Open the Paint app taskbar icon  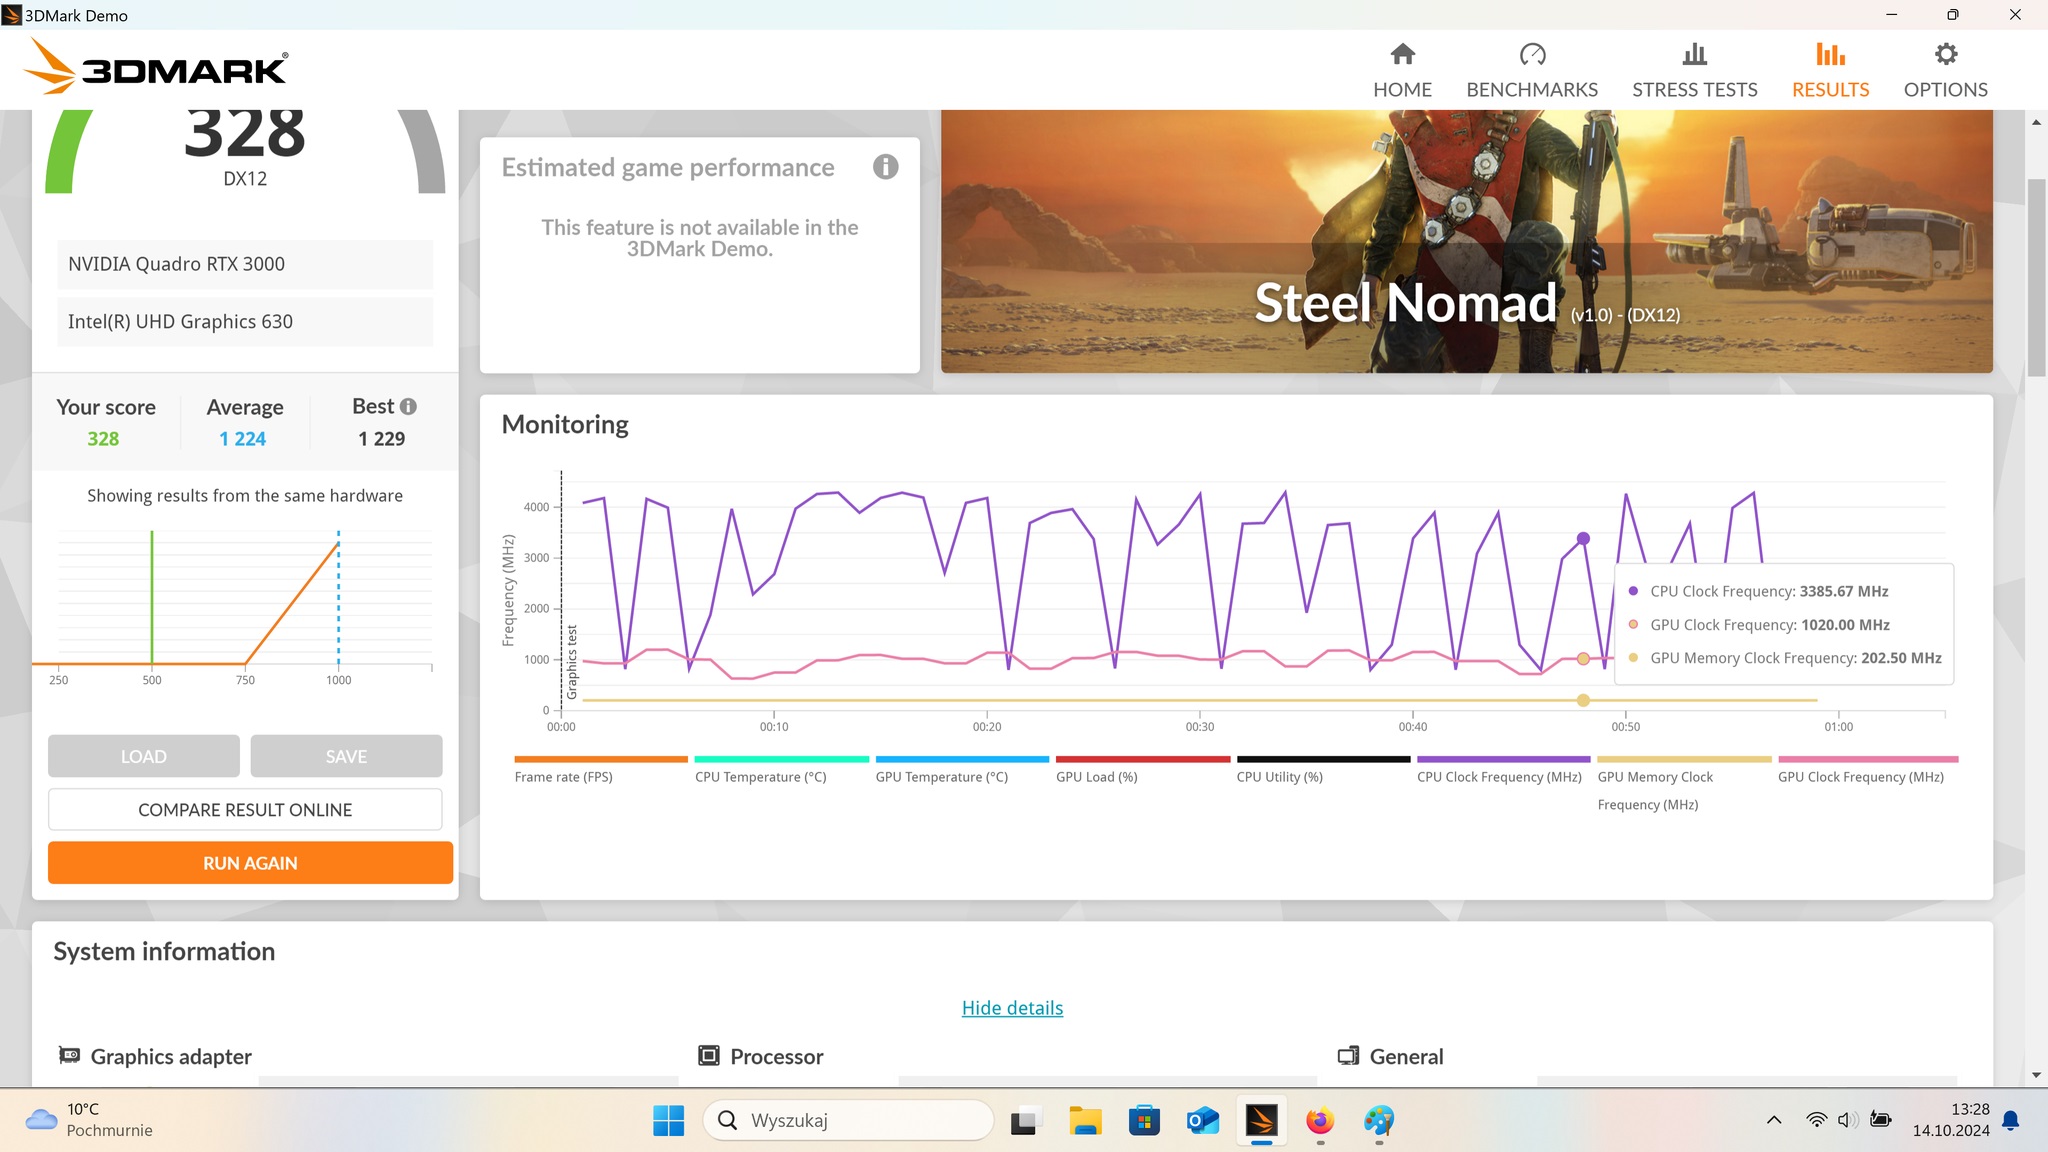click(x=1379, y=1120)
